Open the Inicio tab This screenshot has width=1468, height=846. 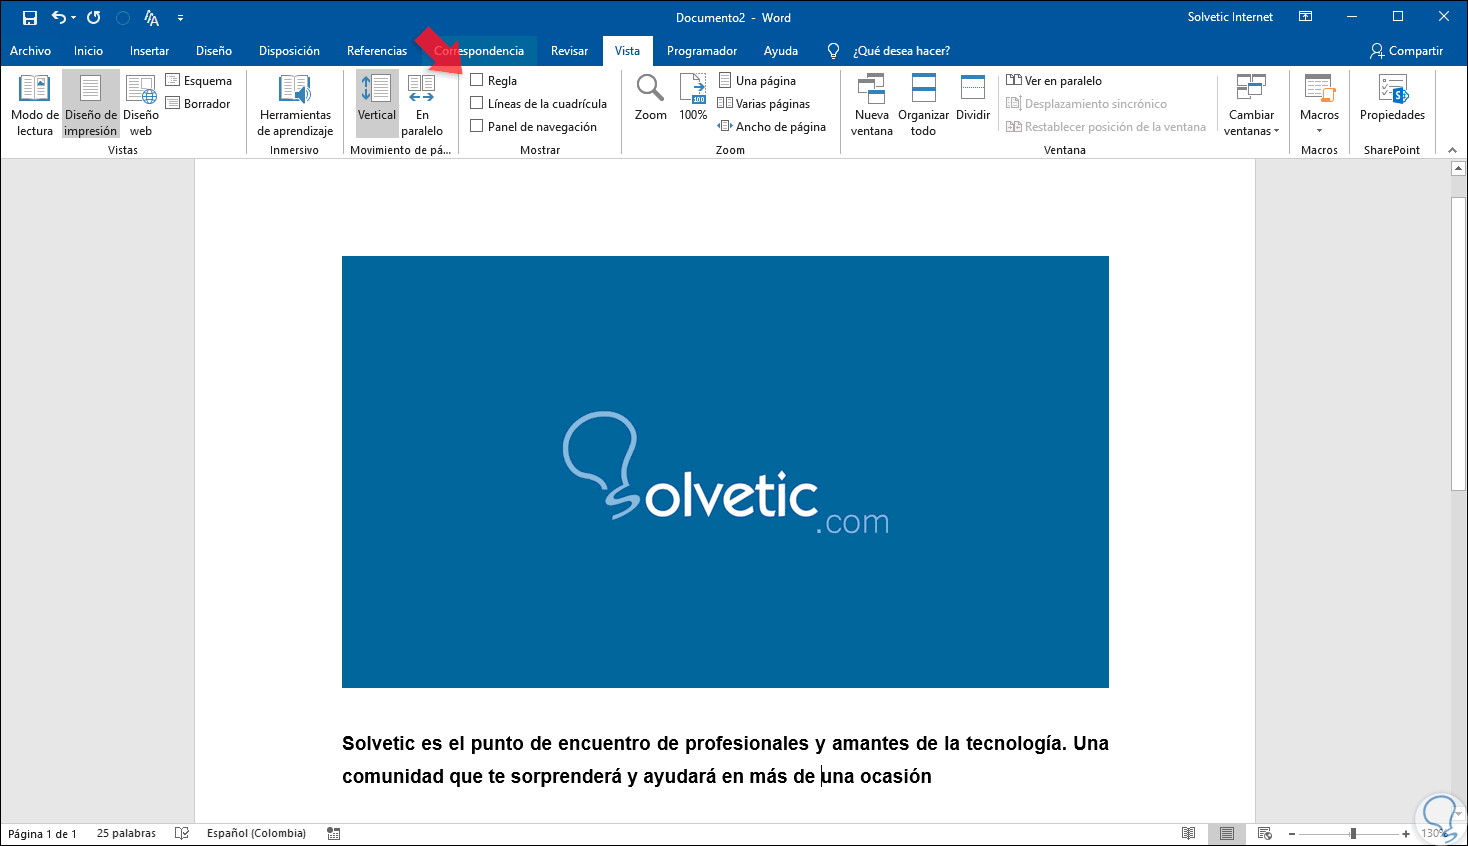88,51
